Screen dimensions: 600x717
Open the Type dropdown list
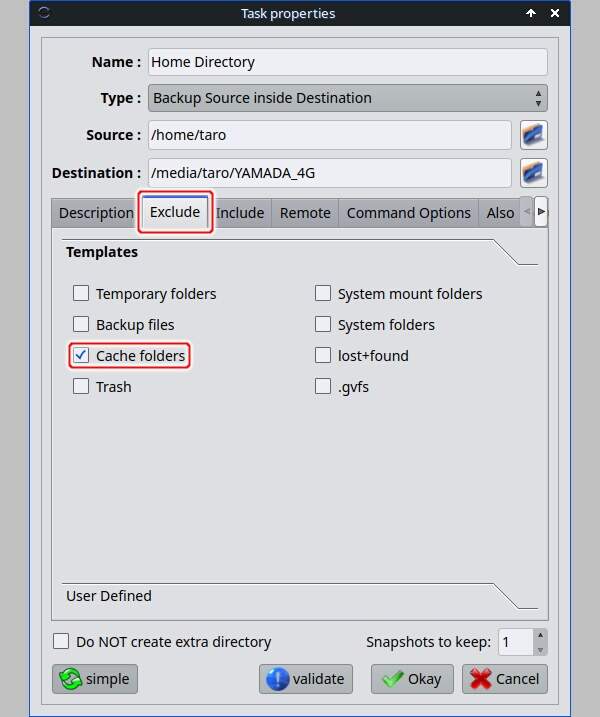pos(348,98)
